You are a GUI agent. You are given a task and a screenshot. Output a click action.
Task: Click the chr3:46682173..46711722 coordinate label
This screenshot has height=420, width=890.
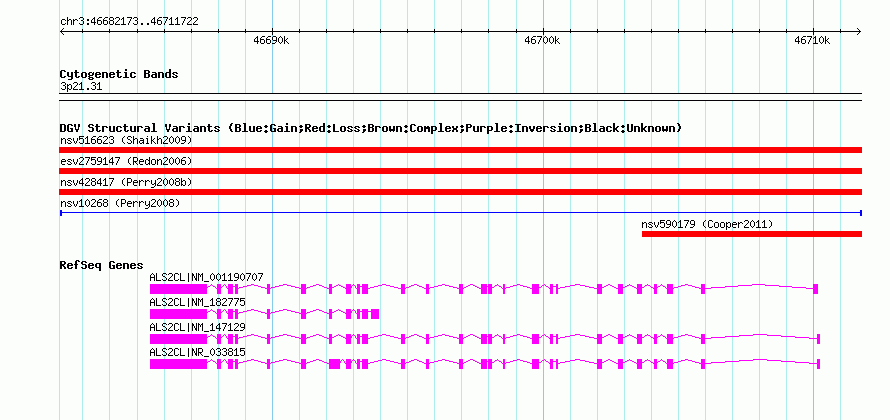129,22
